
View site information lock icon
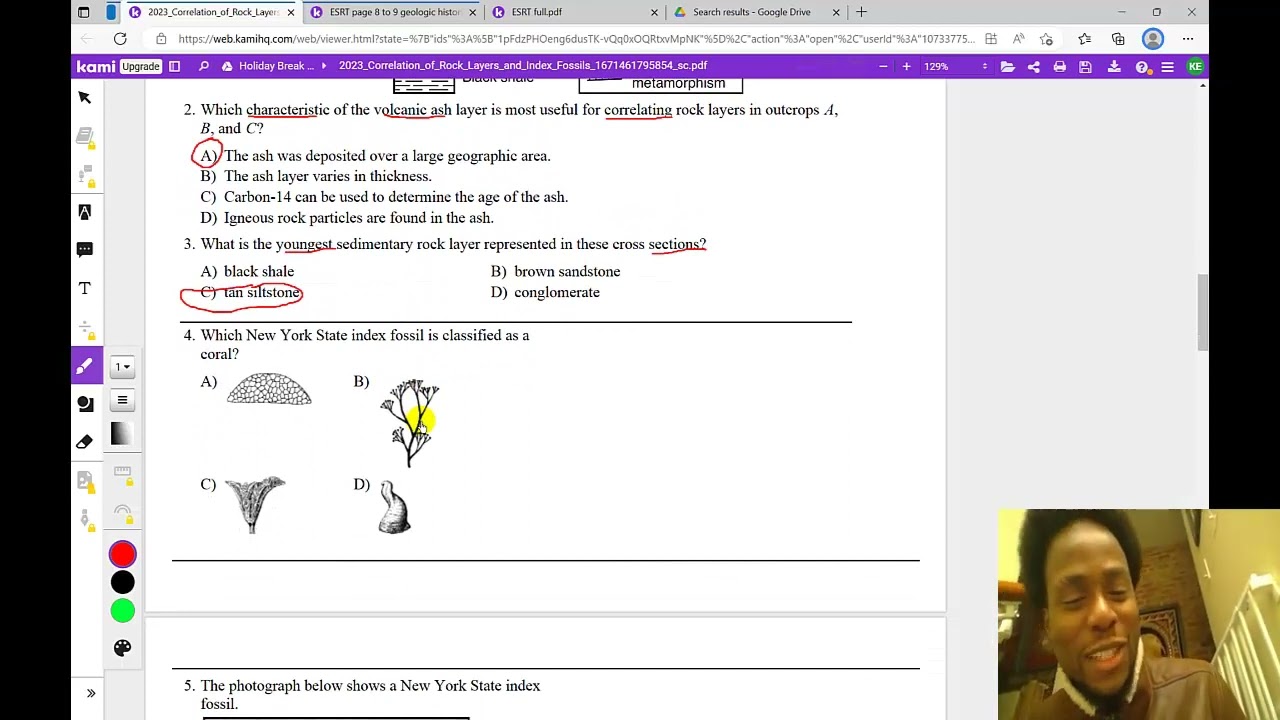161,39
